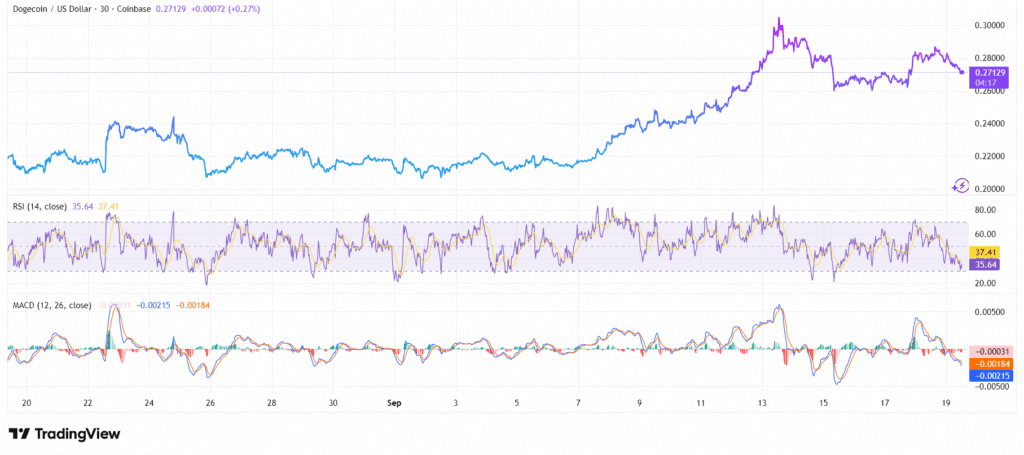Click the TradingView logo
This screenshot has height=455, width=1024.
[64, 433]
